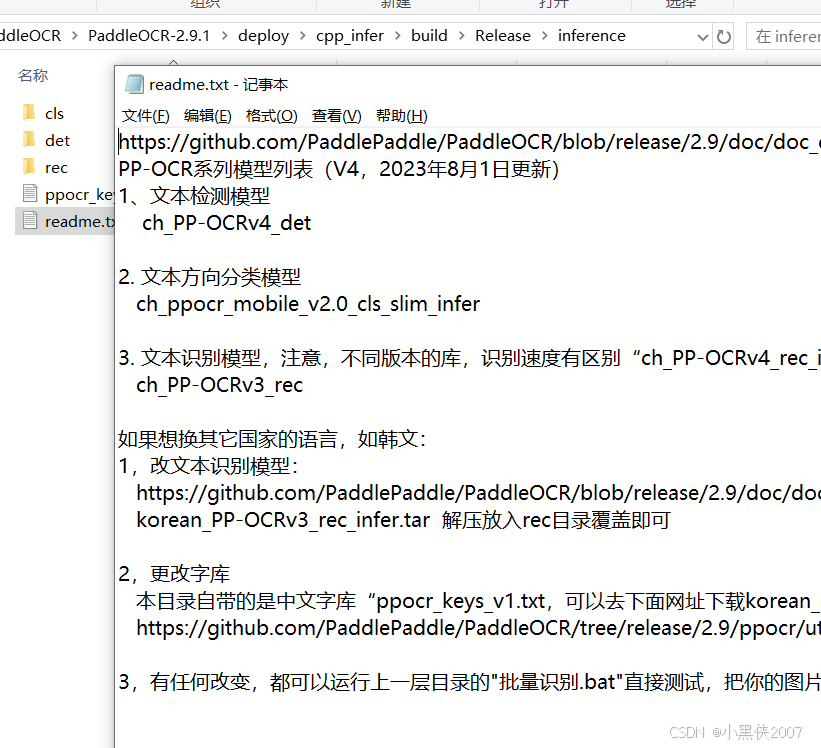The width and height of the screenshot is (821, 748).
Task: Select the readme.txt file icon
Action: tap(28, 221)
